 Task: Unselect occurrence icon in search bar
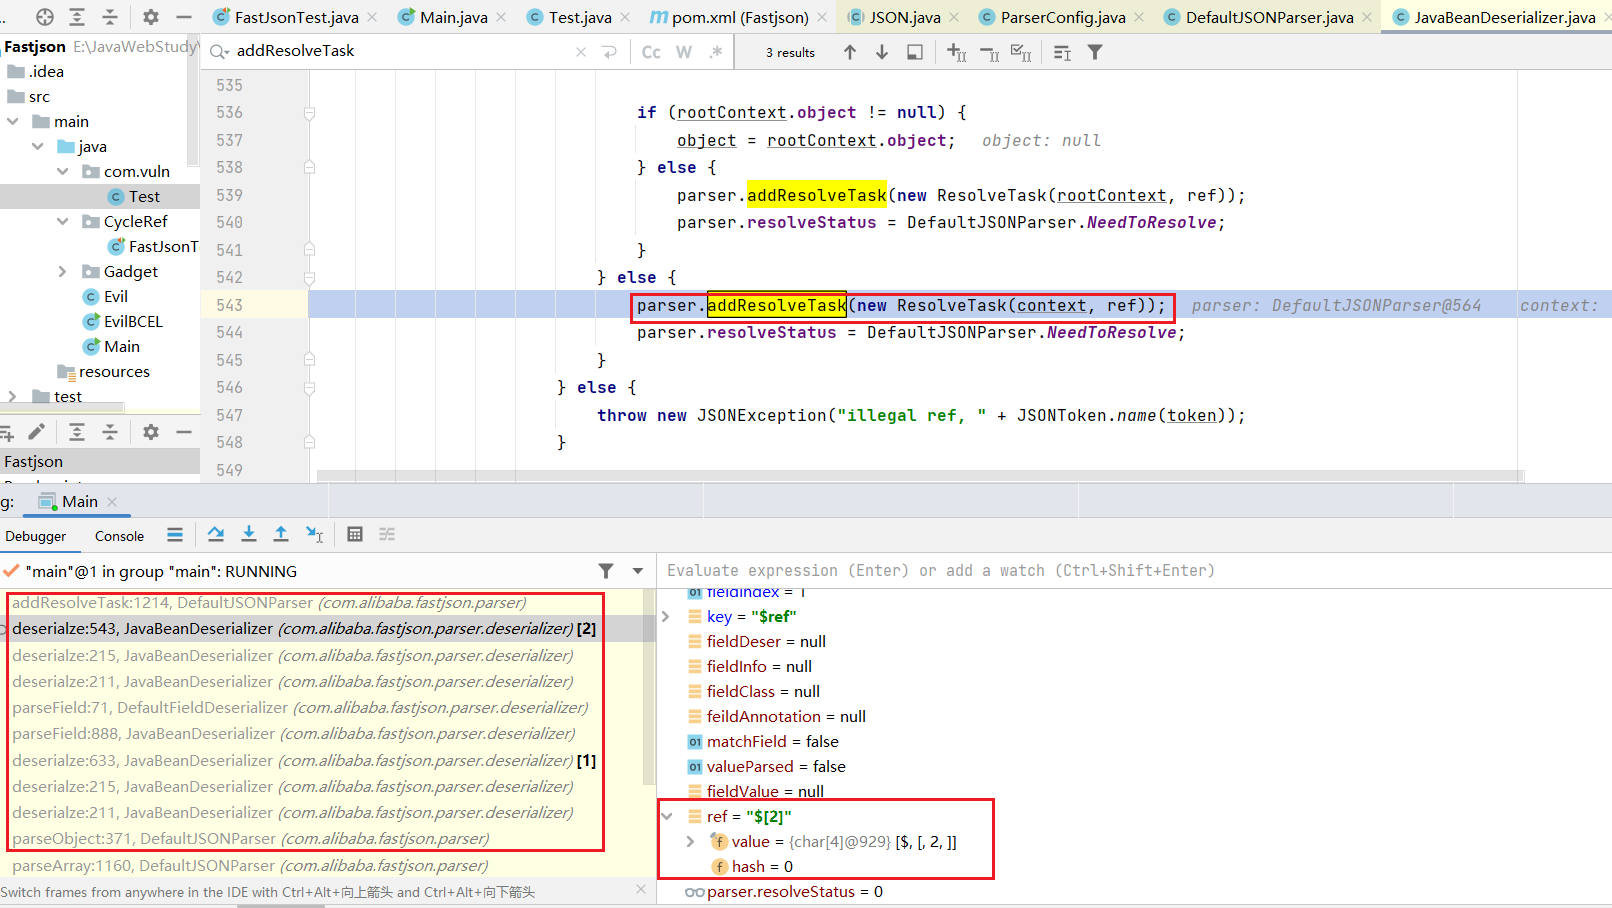pyautogui.click(x=989, y=53)
